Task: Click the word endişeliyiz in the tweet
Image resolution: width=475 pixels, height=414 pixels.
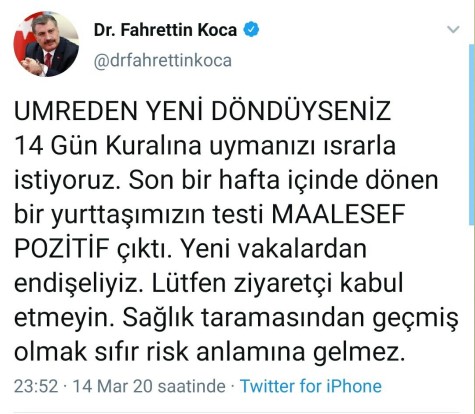Action: pyautogui.click(x=79, y=283)
